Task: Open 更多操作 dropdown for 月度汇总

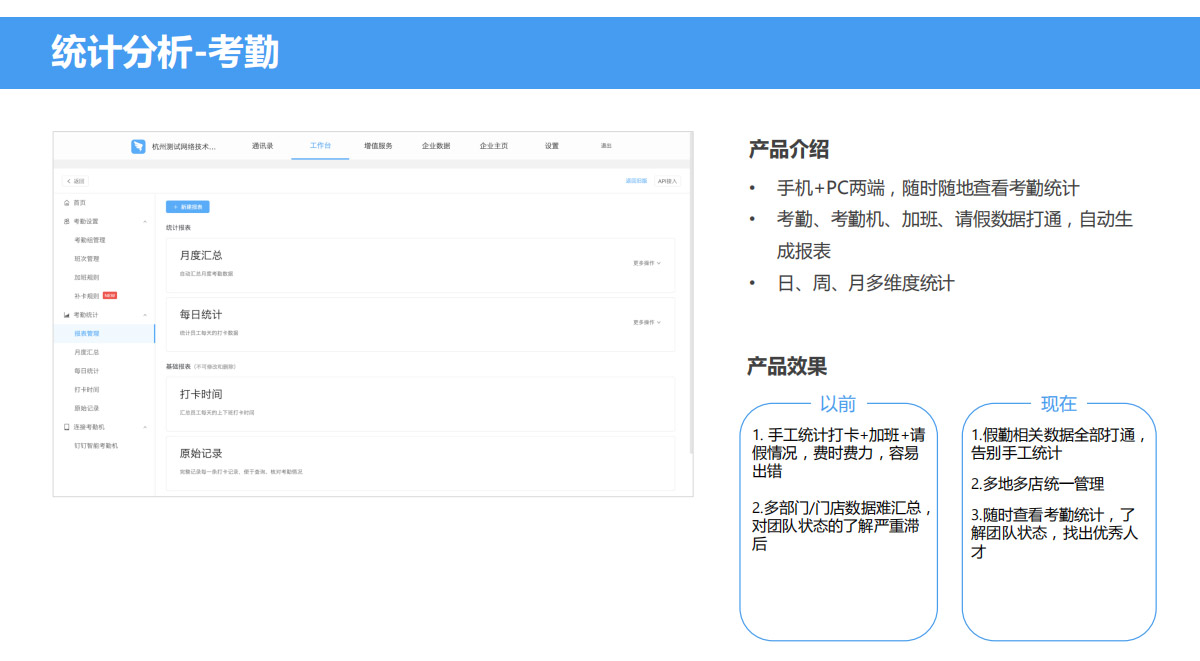Action: (x=646, y=263)
